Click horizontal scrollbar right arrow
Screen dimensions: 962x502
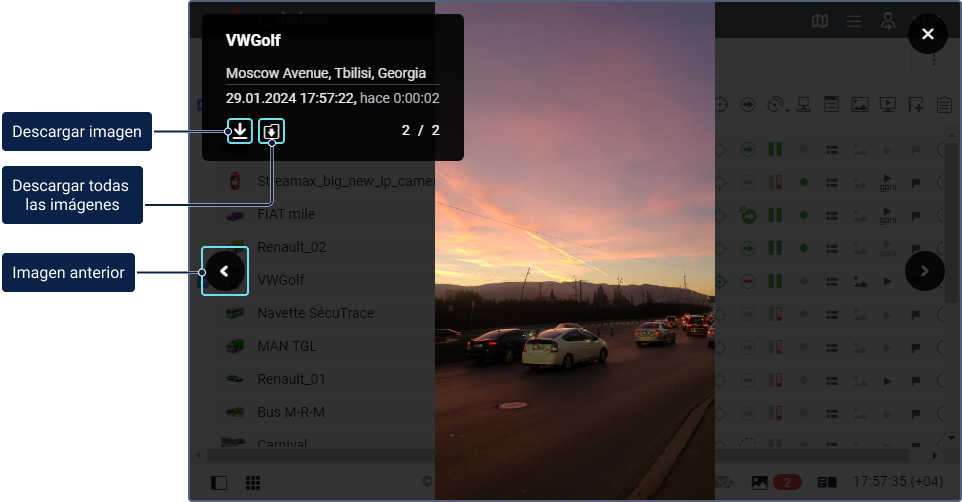[934, 455]
